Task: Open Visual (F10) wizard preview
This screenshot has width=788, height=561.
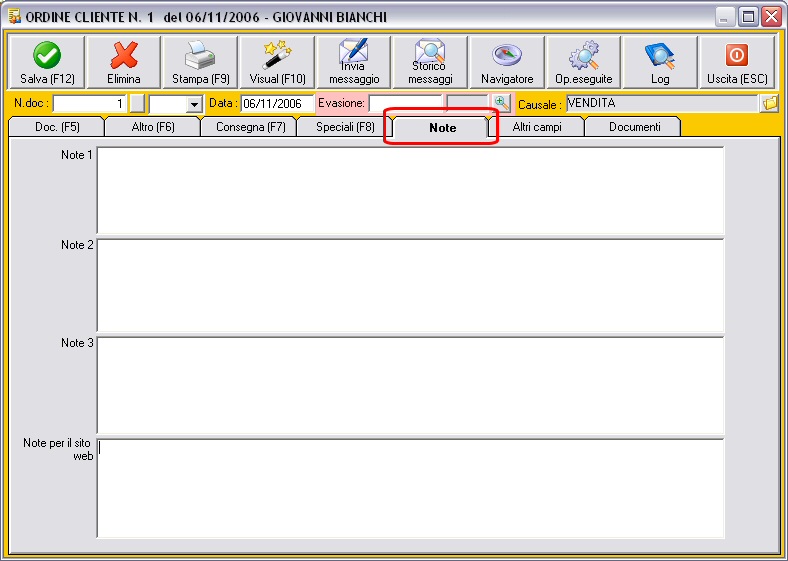Action: 277,62
